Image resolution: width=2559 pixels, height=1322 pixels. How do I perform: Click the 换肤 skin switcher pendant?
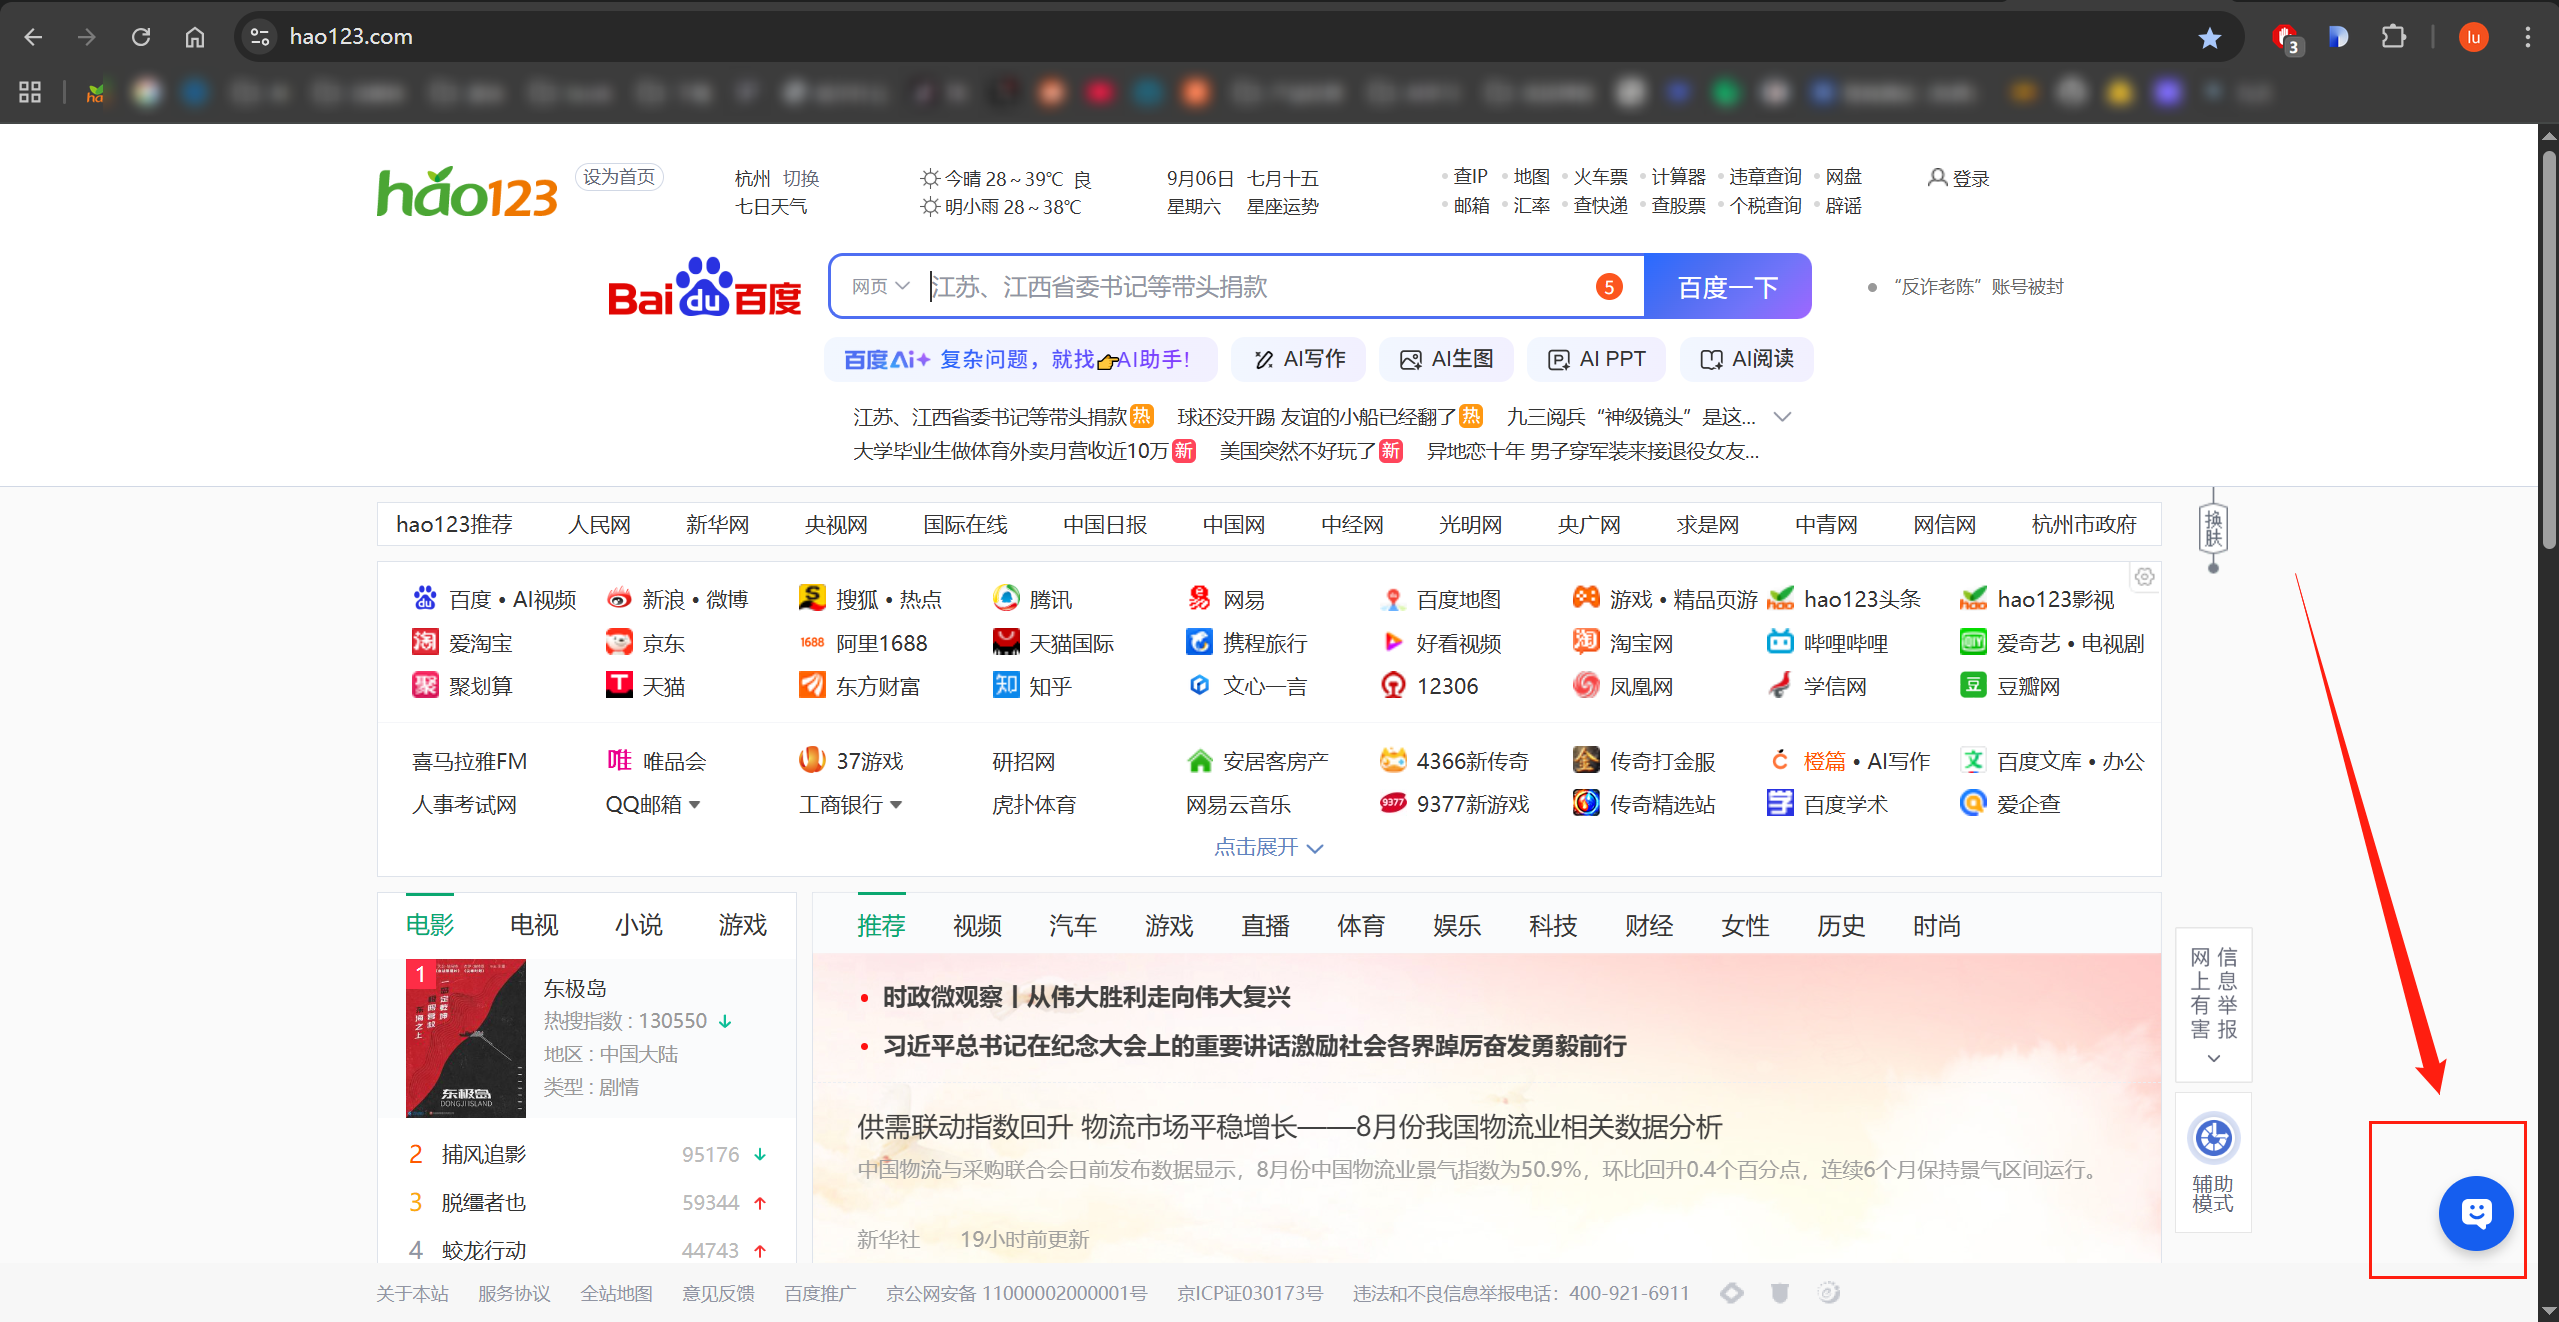point(2213,528)
